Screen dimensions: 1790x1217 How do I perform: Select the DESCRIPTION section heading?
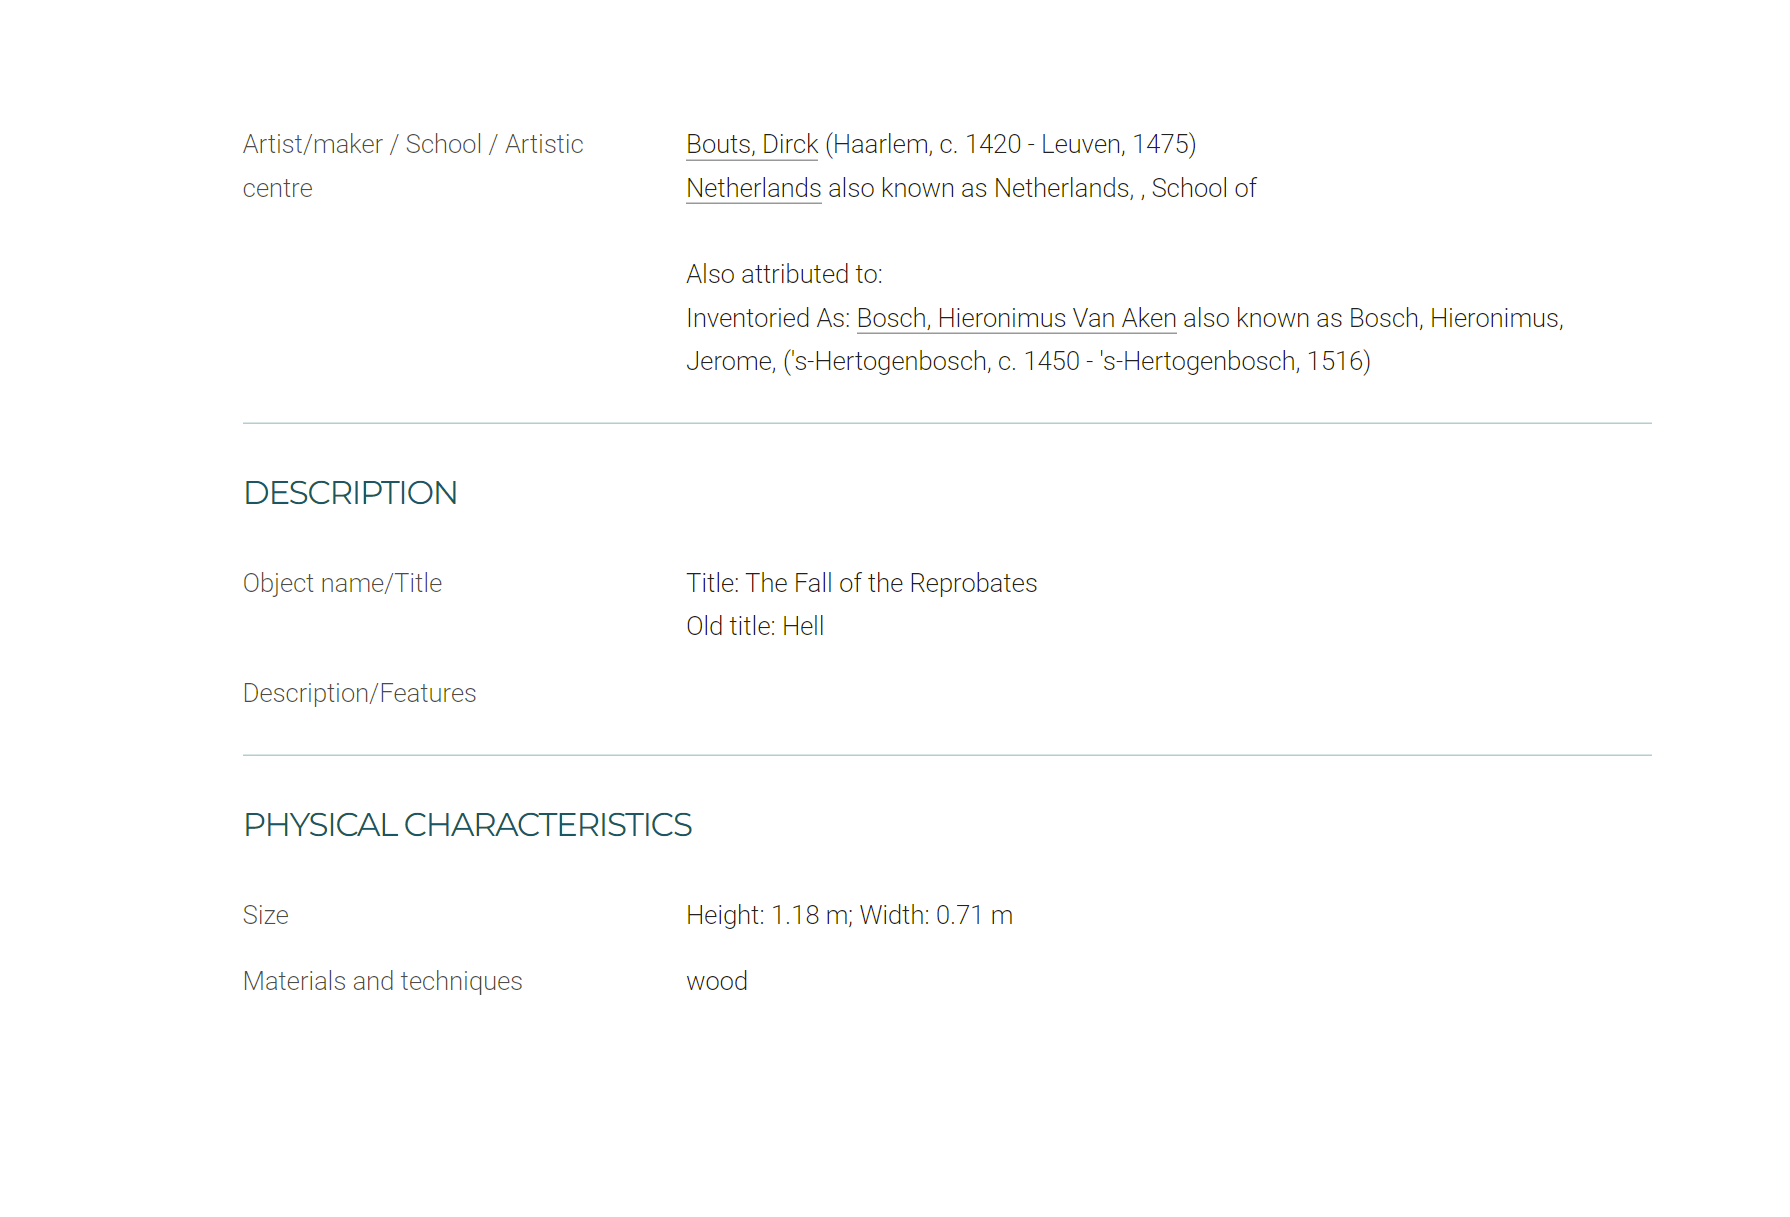[350, 493]
